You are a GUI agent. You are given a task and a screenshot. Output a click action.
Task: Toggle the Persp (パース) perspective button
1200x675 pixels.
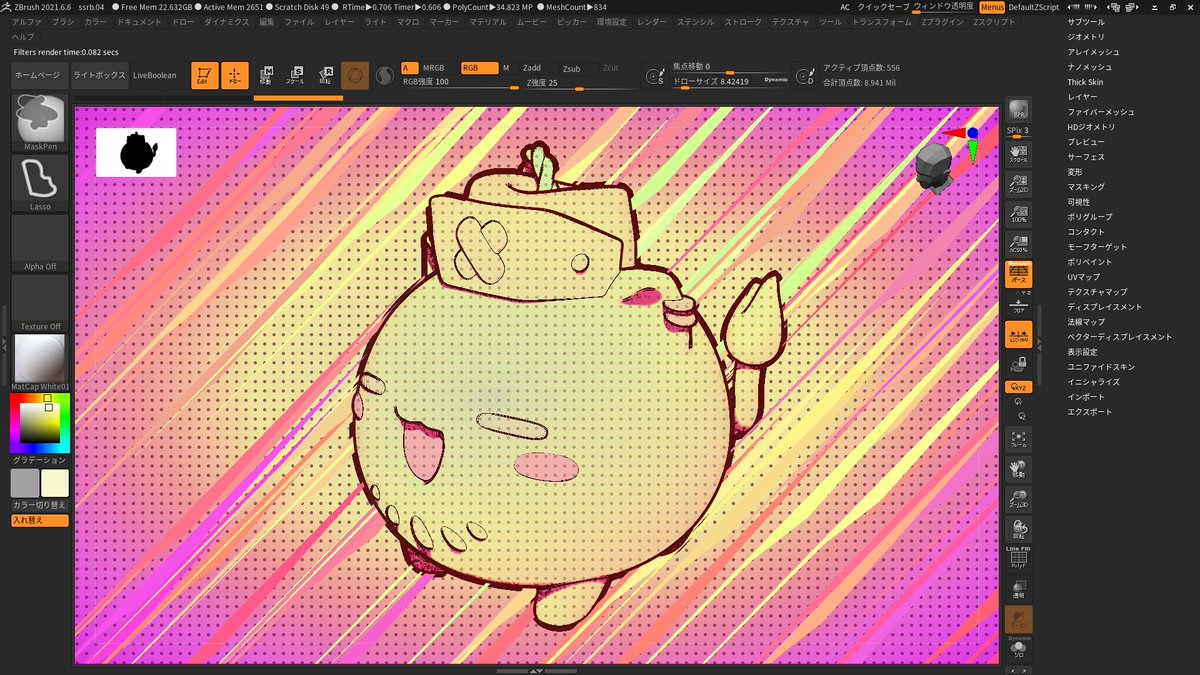point(1019,275)
